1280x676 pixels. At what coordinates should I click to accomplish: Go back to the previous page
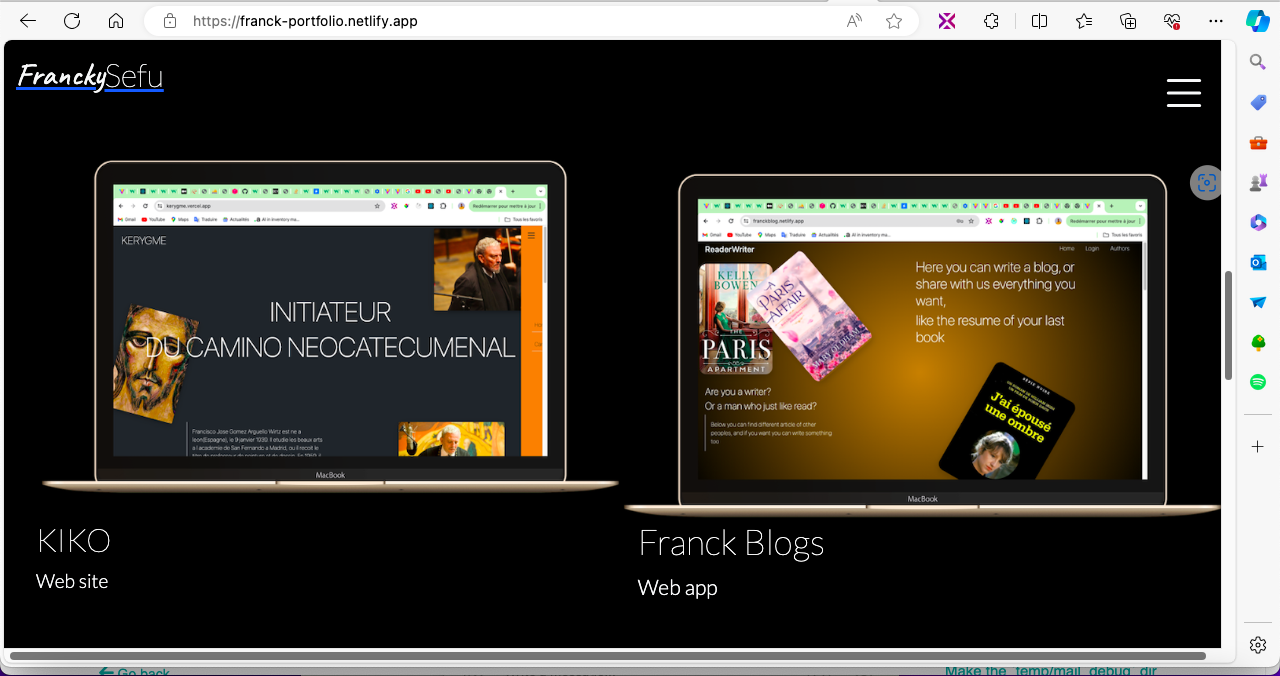(x=28, y=21)
